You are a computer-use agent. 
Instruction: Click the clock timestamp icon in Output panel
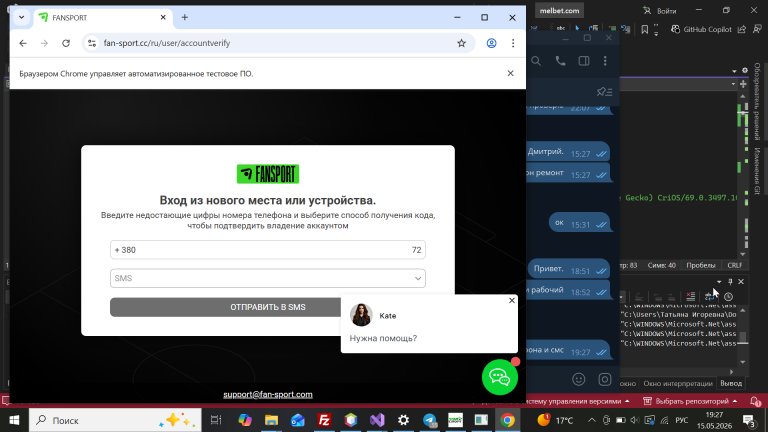728,296
